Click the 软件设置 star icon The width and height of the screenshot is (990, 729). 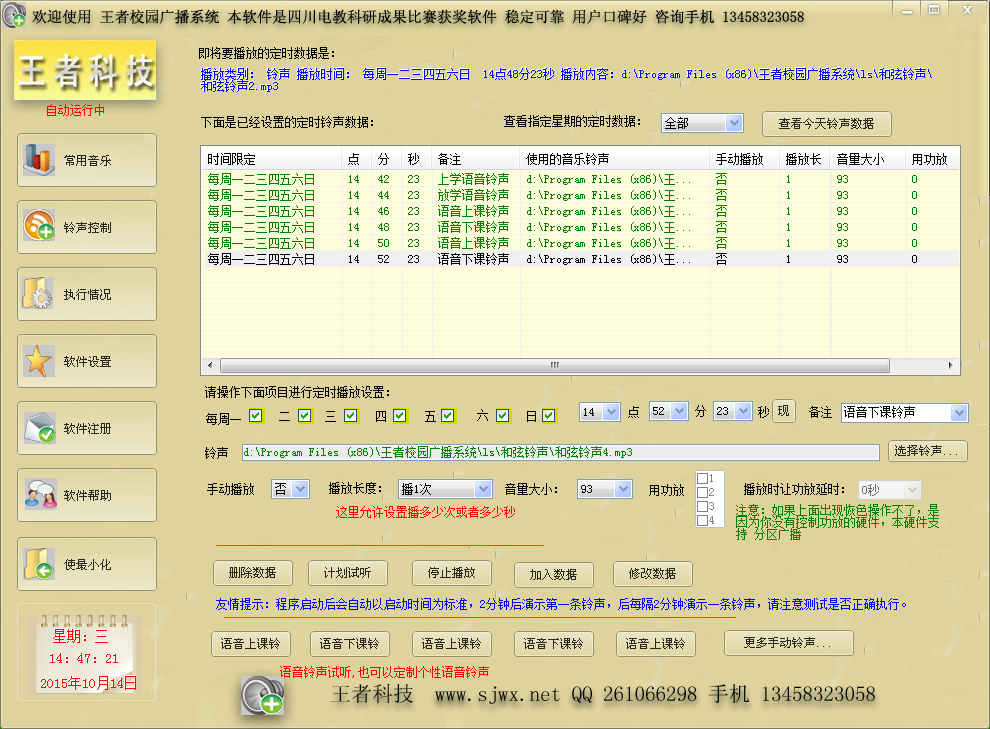39,362
